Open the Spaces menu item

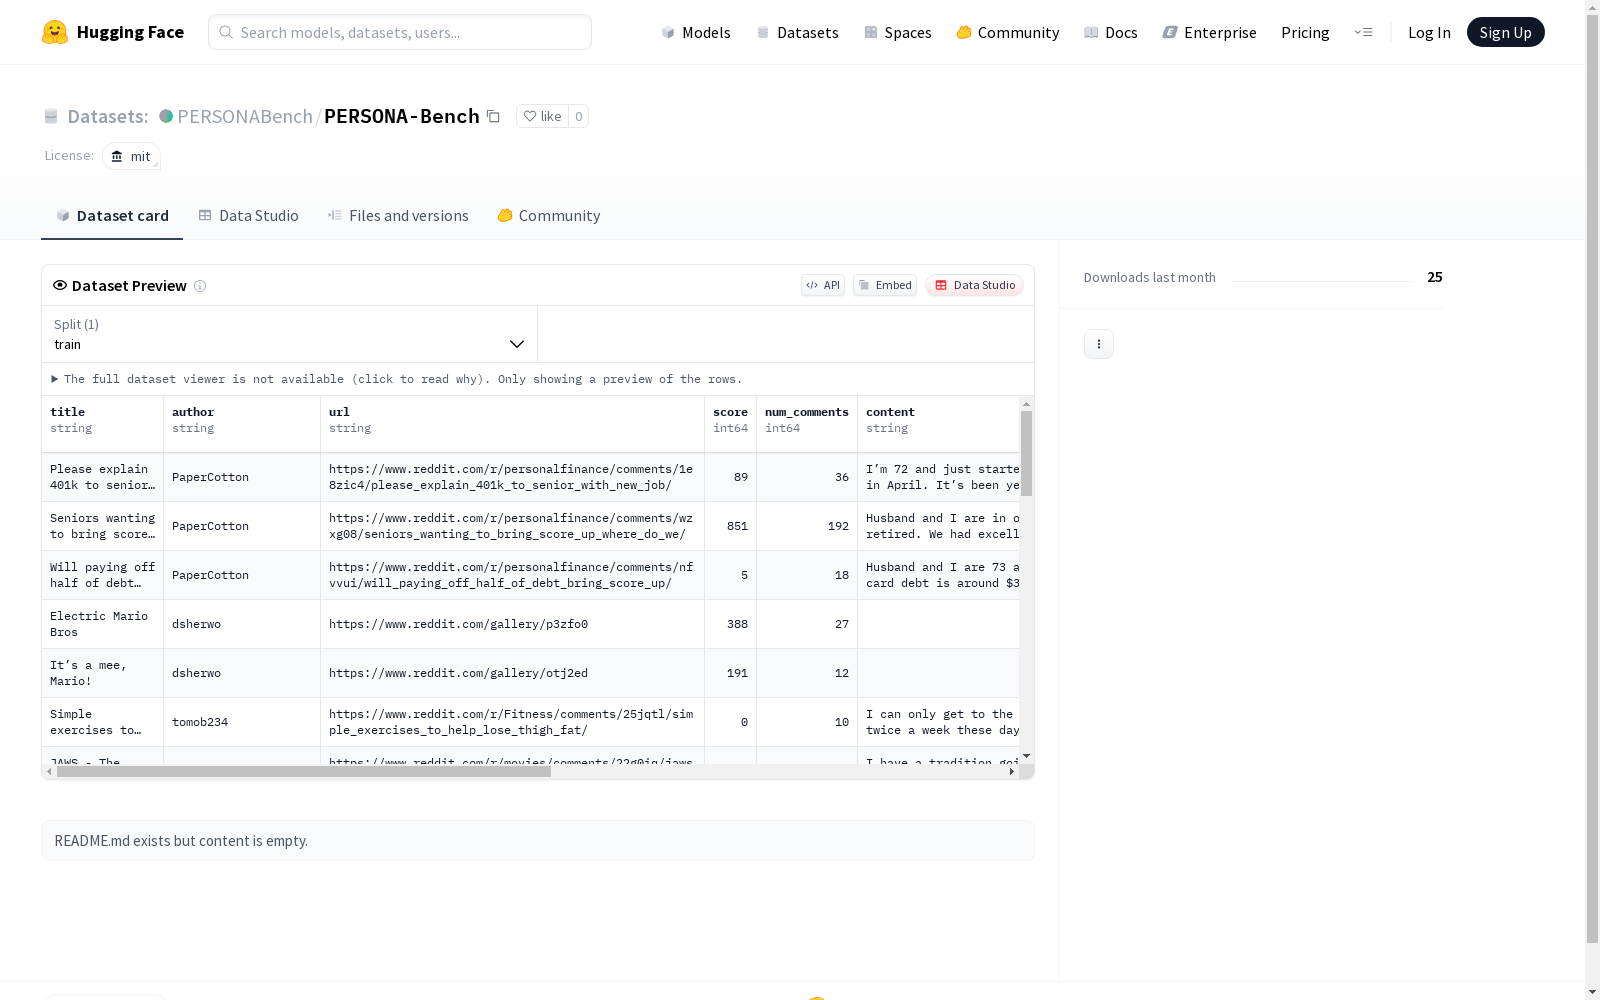(898, 32)
